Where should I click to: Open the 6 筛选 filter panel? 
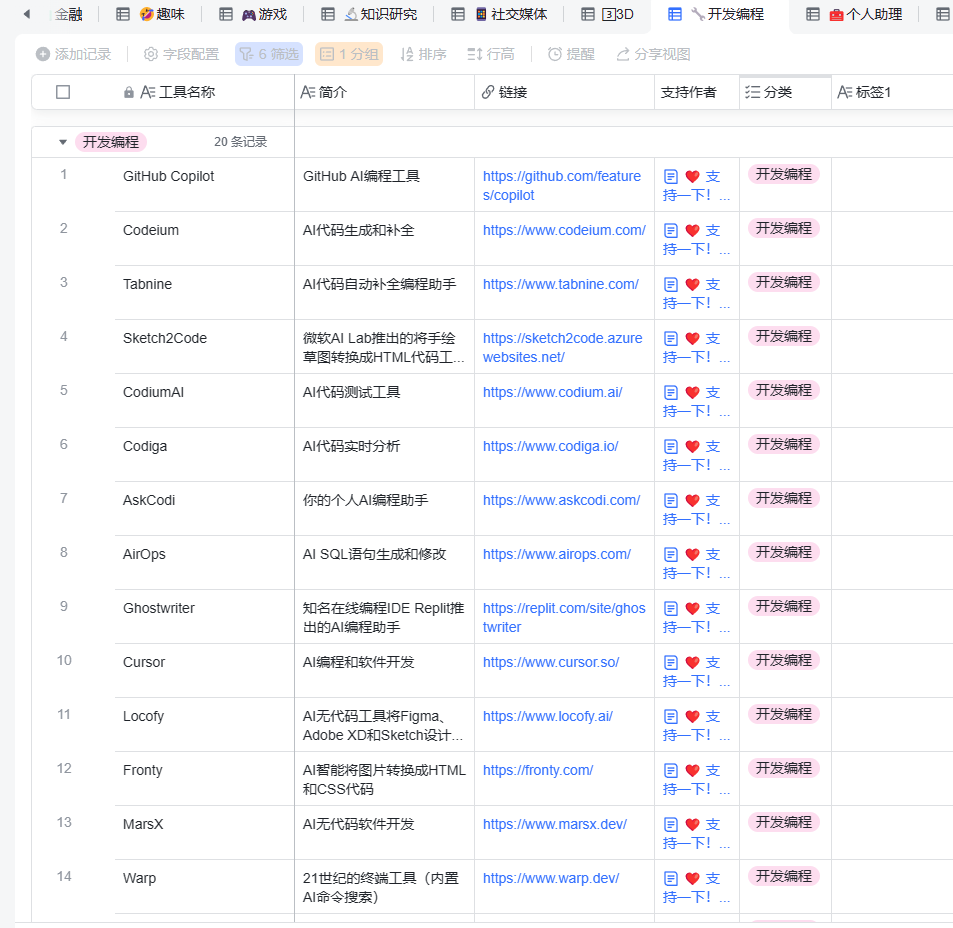(x=269, y=54)
